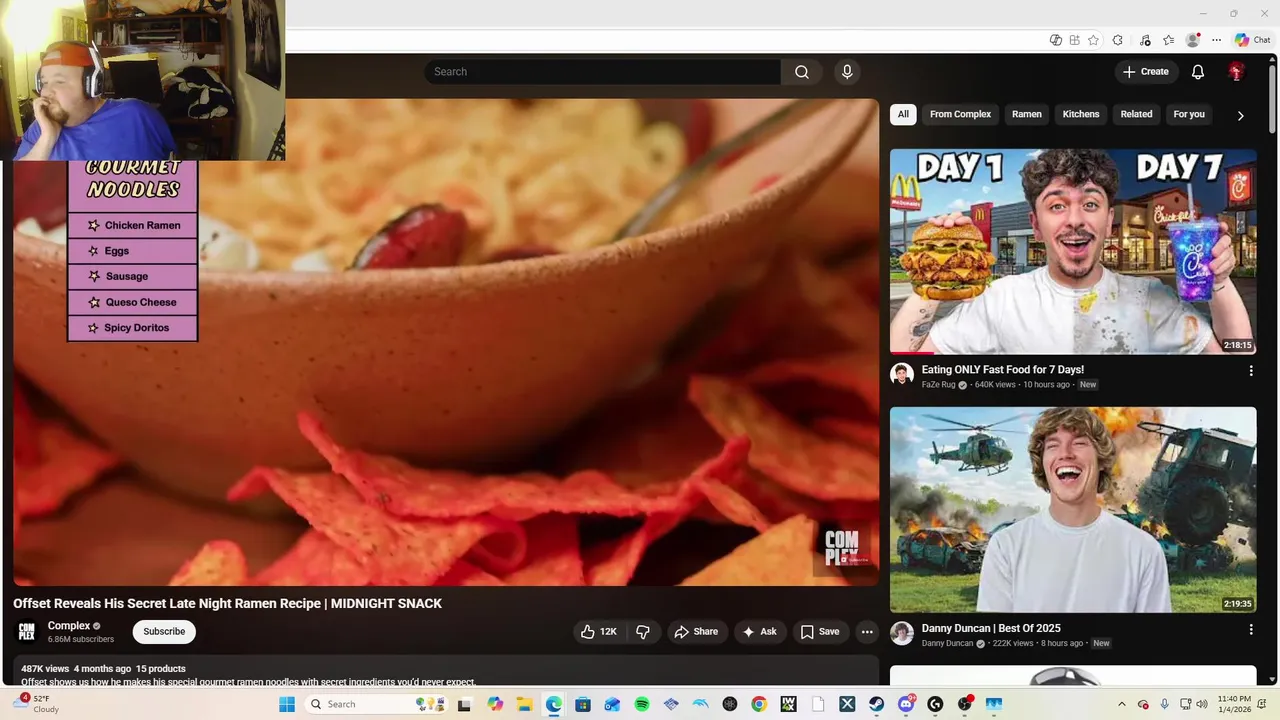This screenshot has height=720, width=1280.
Task: Share the Offset ramen video
Action: 696,632
